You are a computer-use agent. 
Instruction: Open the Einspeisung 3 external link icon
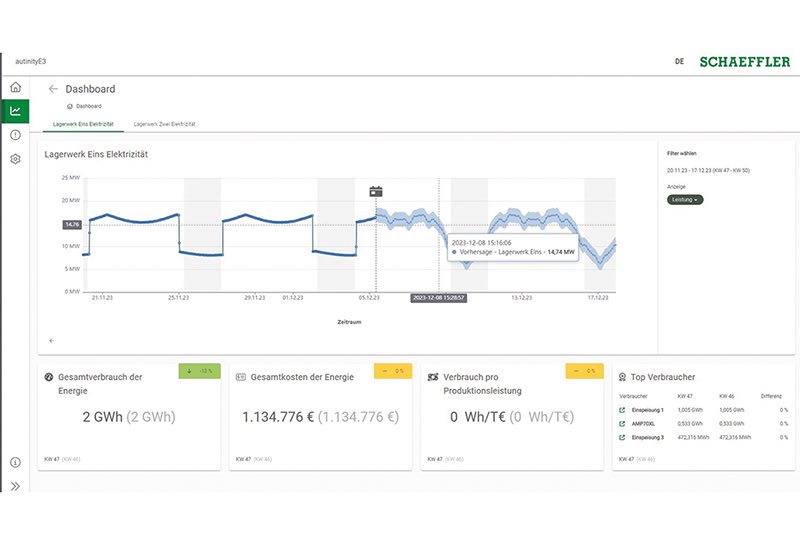click(623, 437)
